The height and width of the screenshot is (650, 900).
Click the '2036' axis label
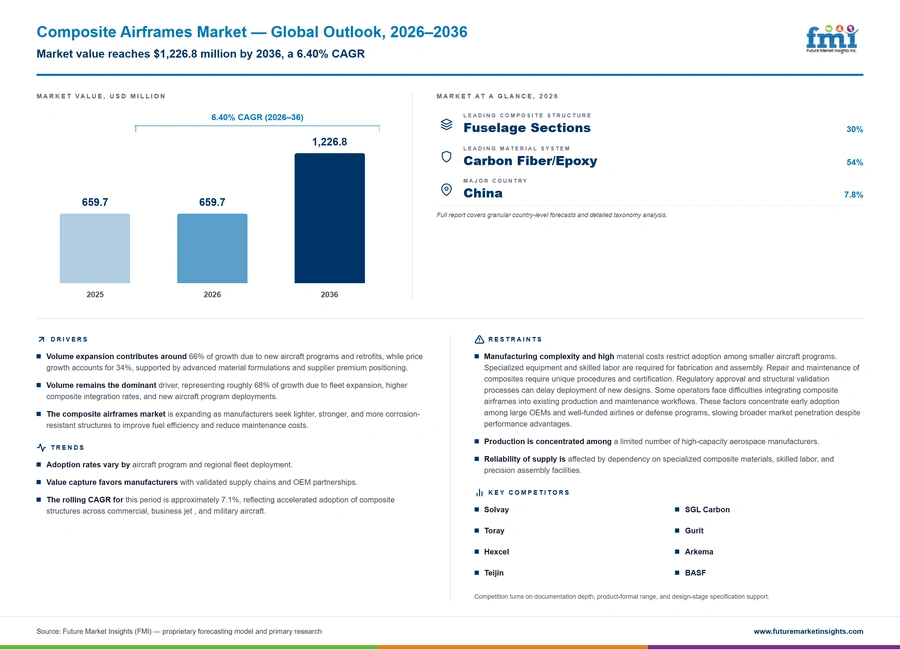pyautogui.click(x=329, y=295)
